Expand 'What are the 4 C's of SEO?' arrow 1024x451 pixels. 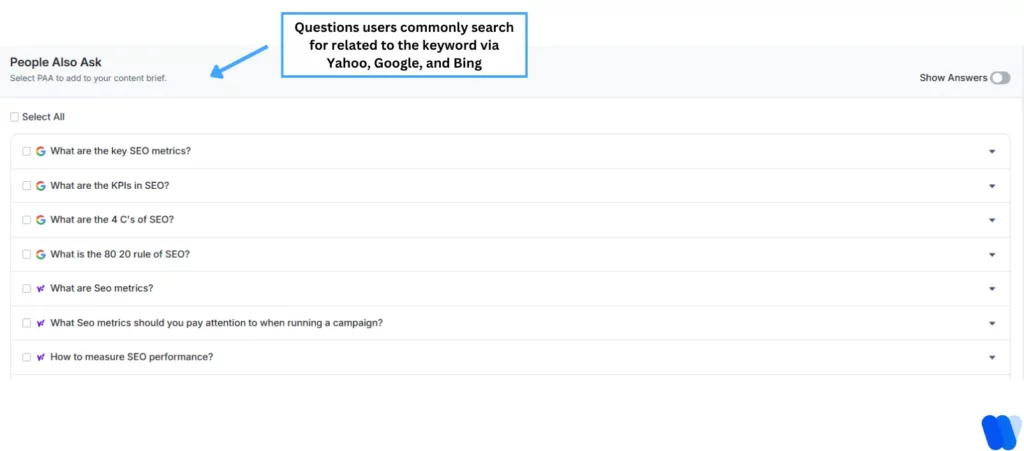click(x=992, y=220)
